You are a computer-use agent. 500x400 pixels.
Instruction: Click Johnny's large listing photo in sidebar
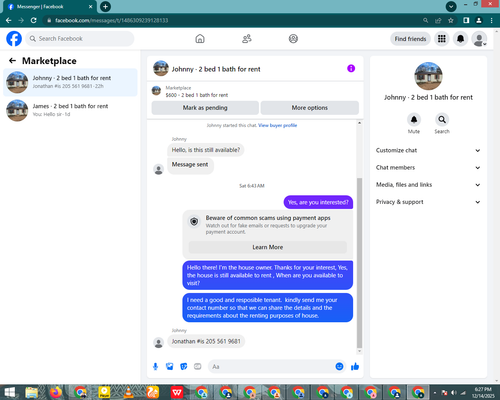click(428, 76)
